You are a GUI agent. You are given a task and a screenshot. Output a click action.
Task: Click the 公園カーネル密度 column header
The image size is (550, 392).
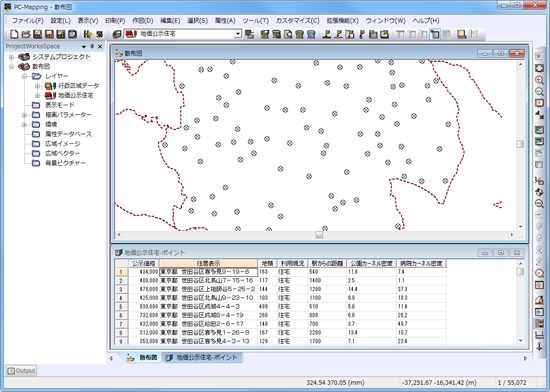point(372,263)
